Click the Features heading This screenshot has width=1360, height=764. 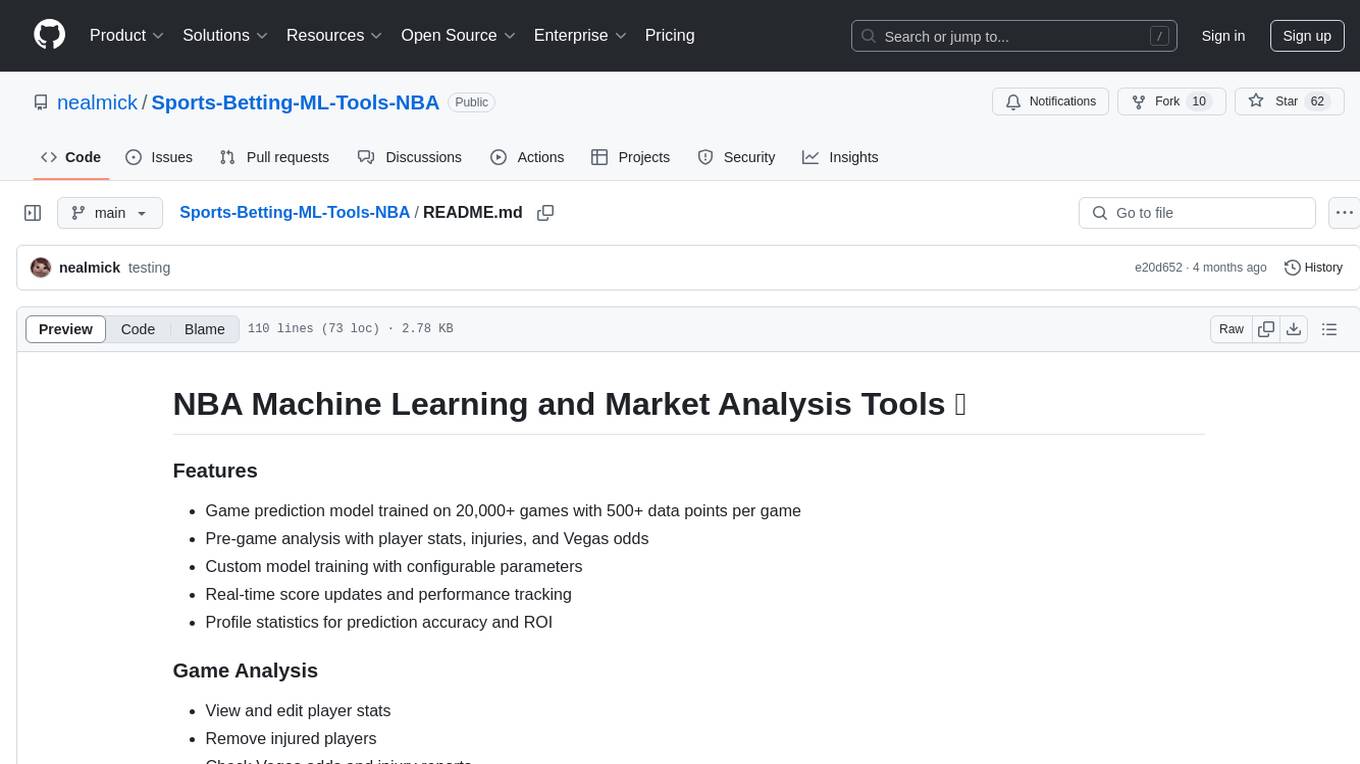click(x=215, y=471)
